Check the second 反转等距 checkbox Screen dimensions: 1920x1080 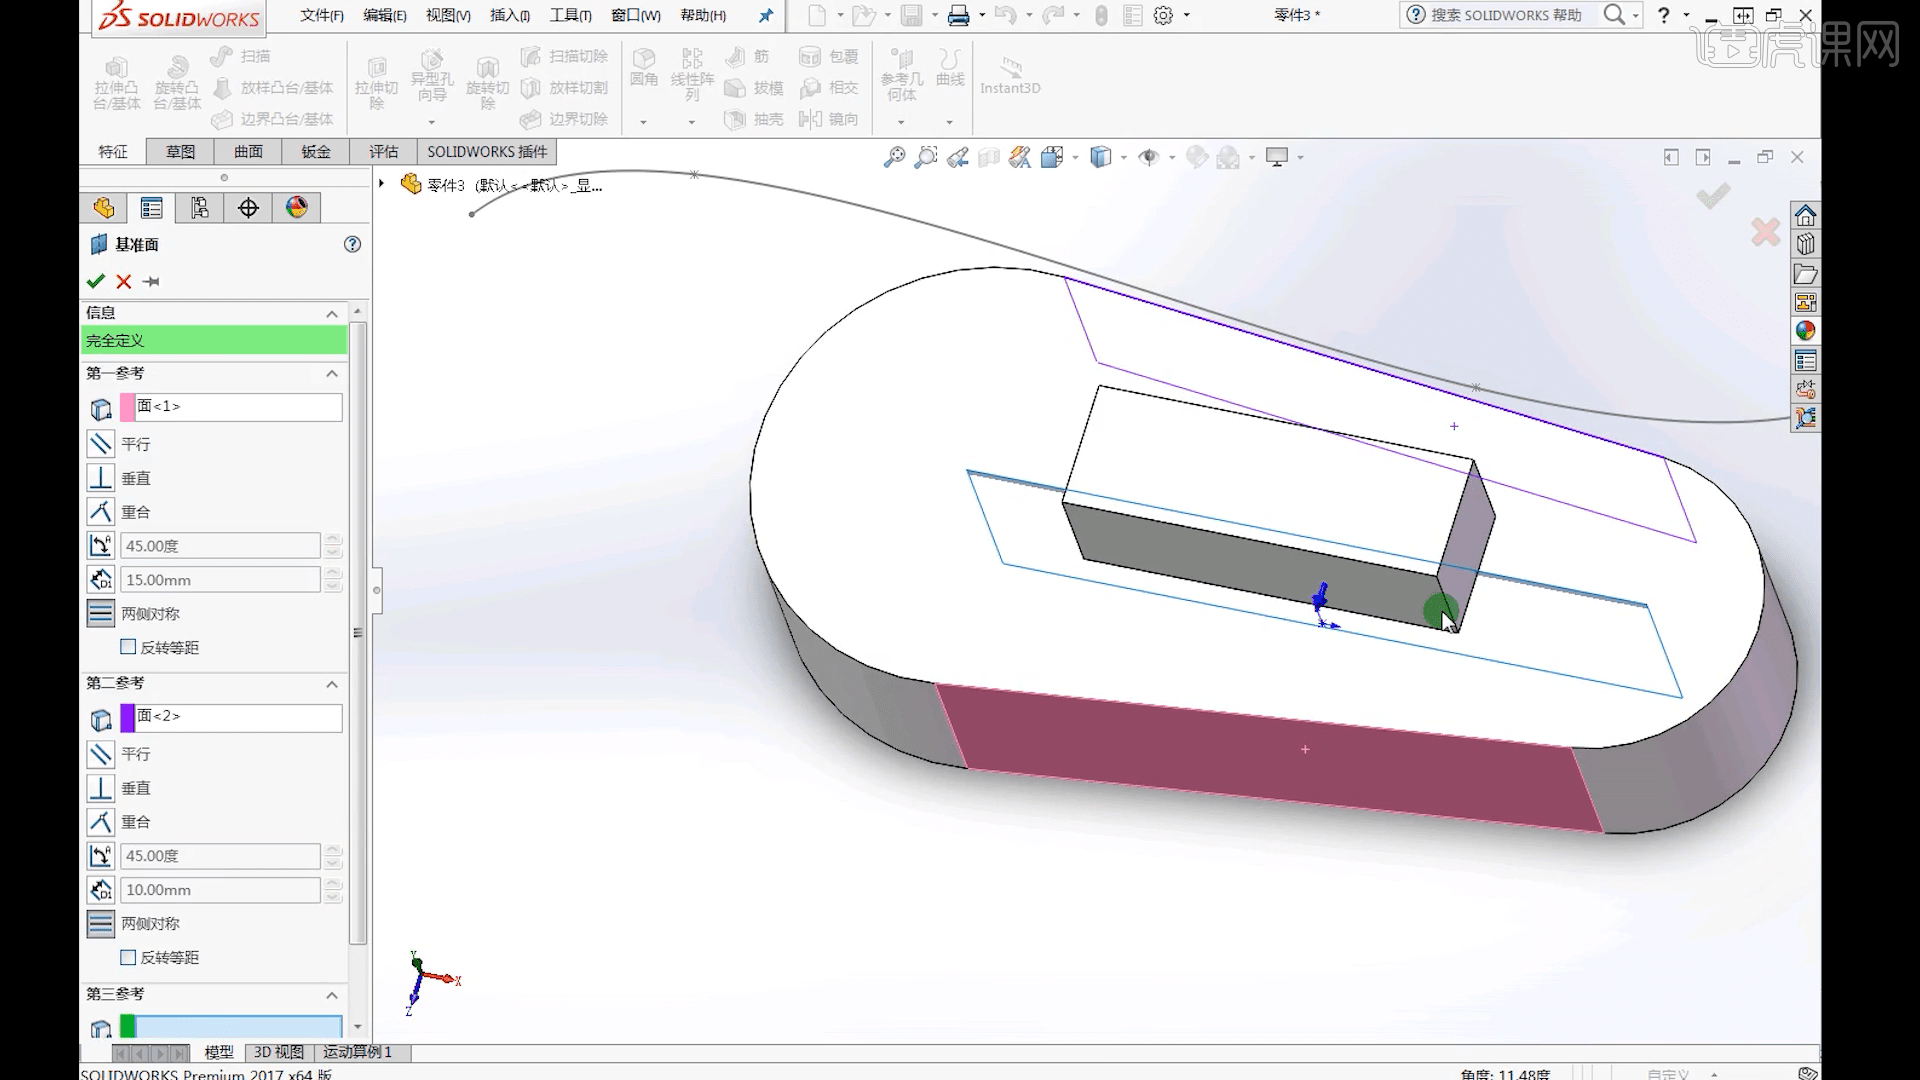click(127, 957)
